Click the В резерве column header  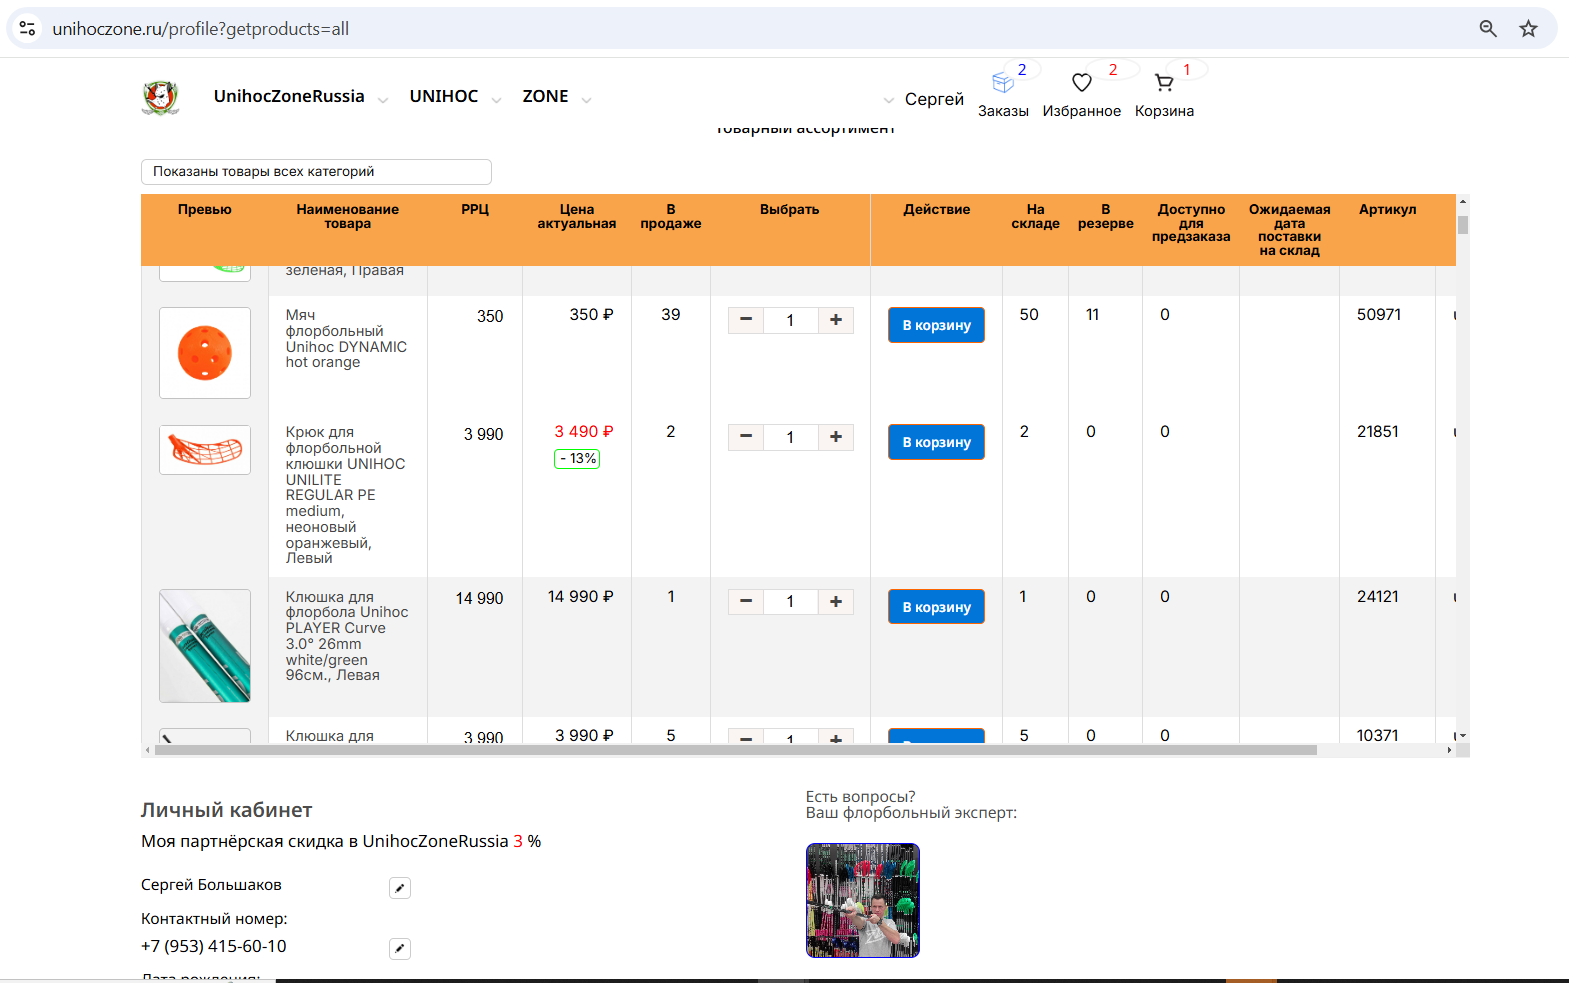tap(1106, 216)
